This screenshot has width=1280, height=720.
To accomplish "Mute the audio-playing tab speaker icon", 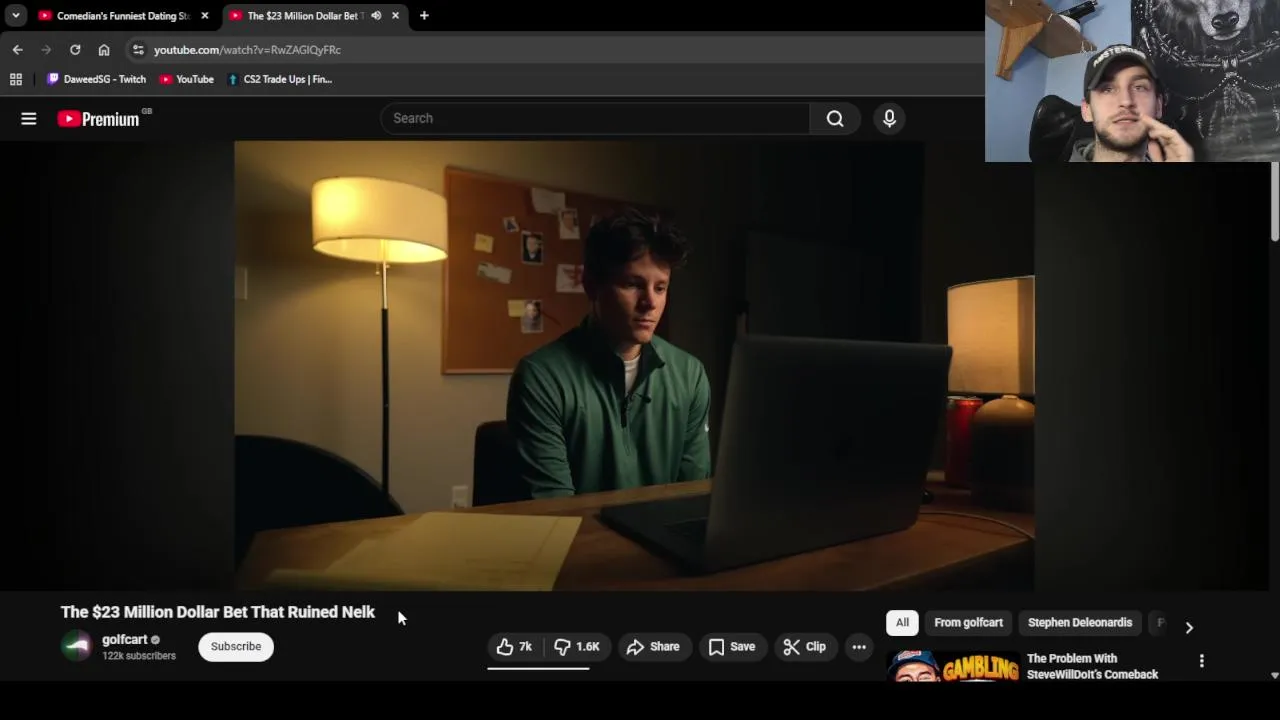I will pyautogui.click(x=376, y=16).
